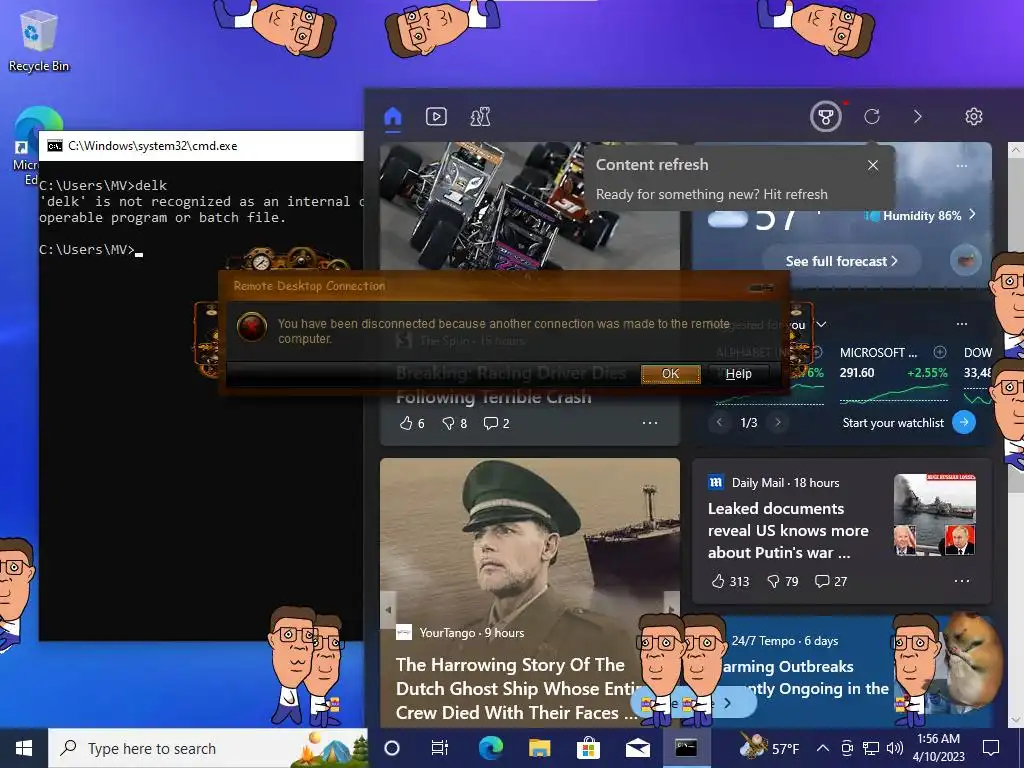Open Mail app from taskbar
Screen dimensions: 1024x768
click(x=637, y=748)
